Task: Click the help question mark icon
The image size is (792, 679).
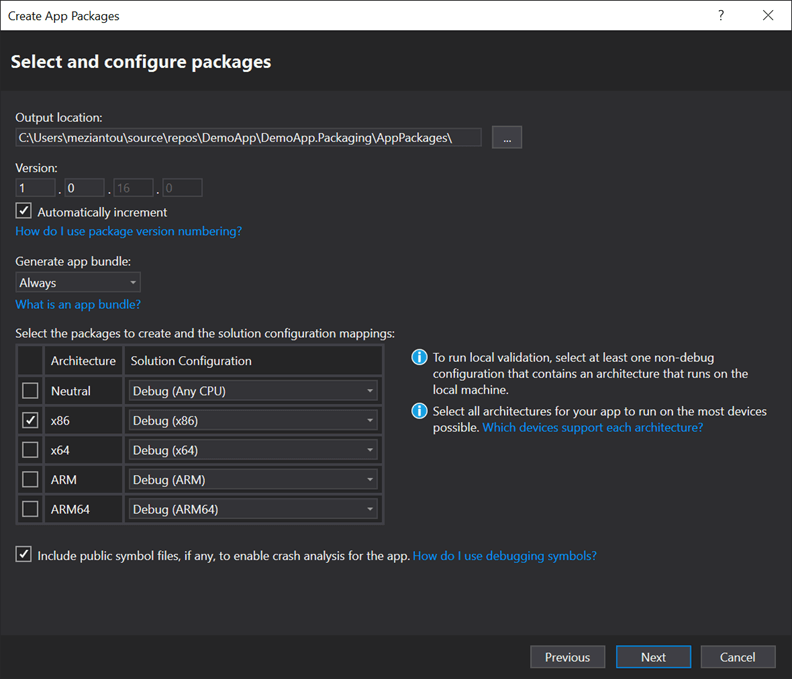Action: [x=721, y=15]
